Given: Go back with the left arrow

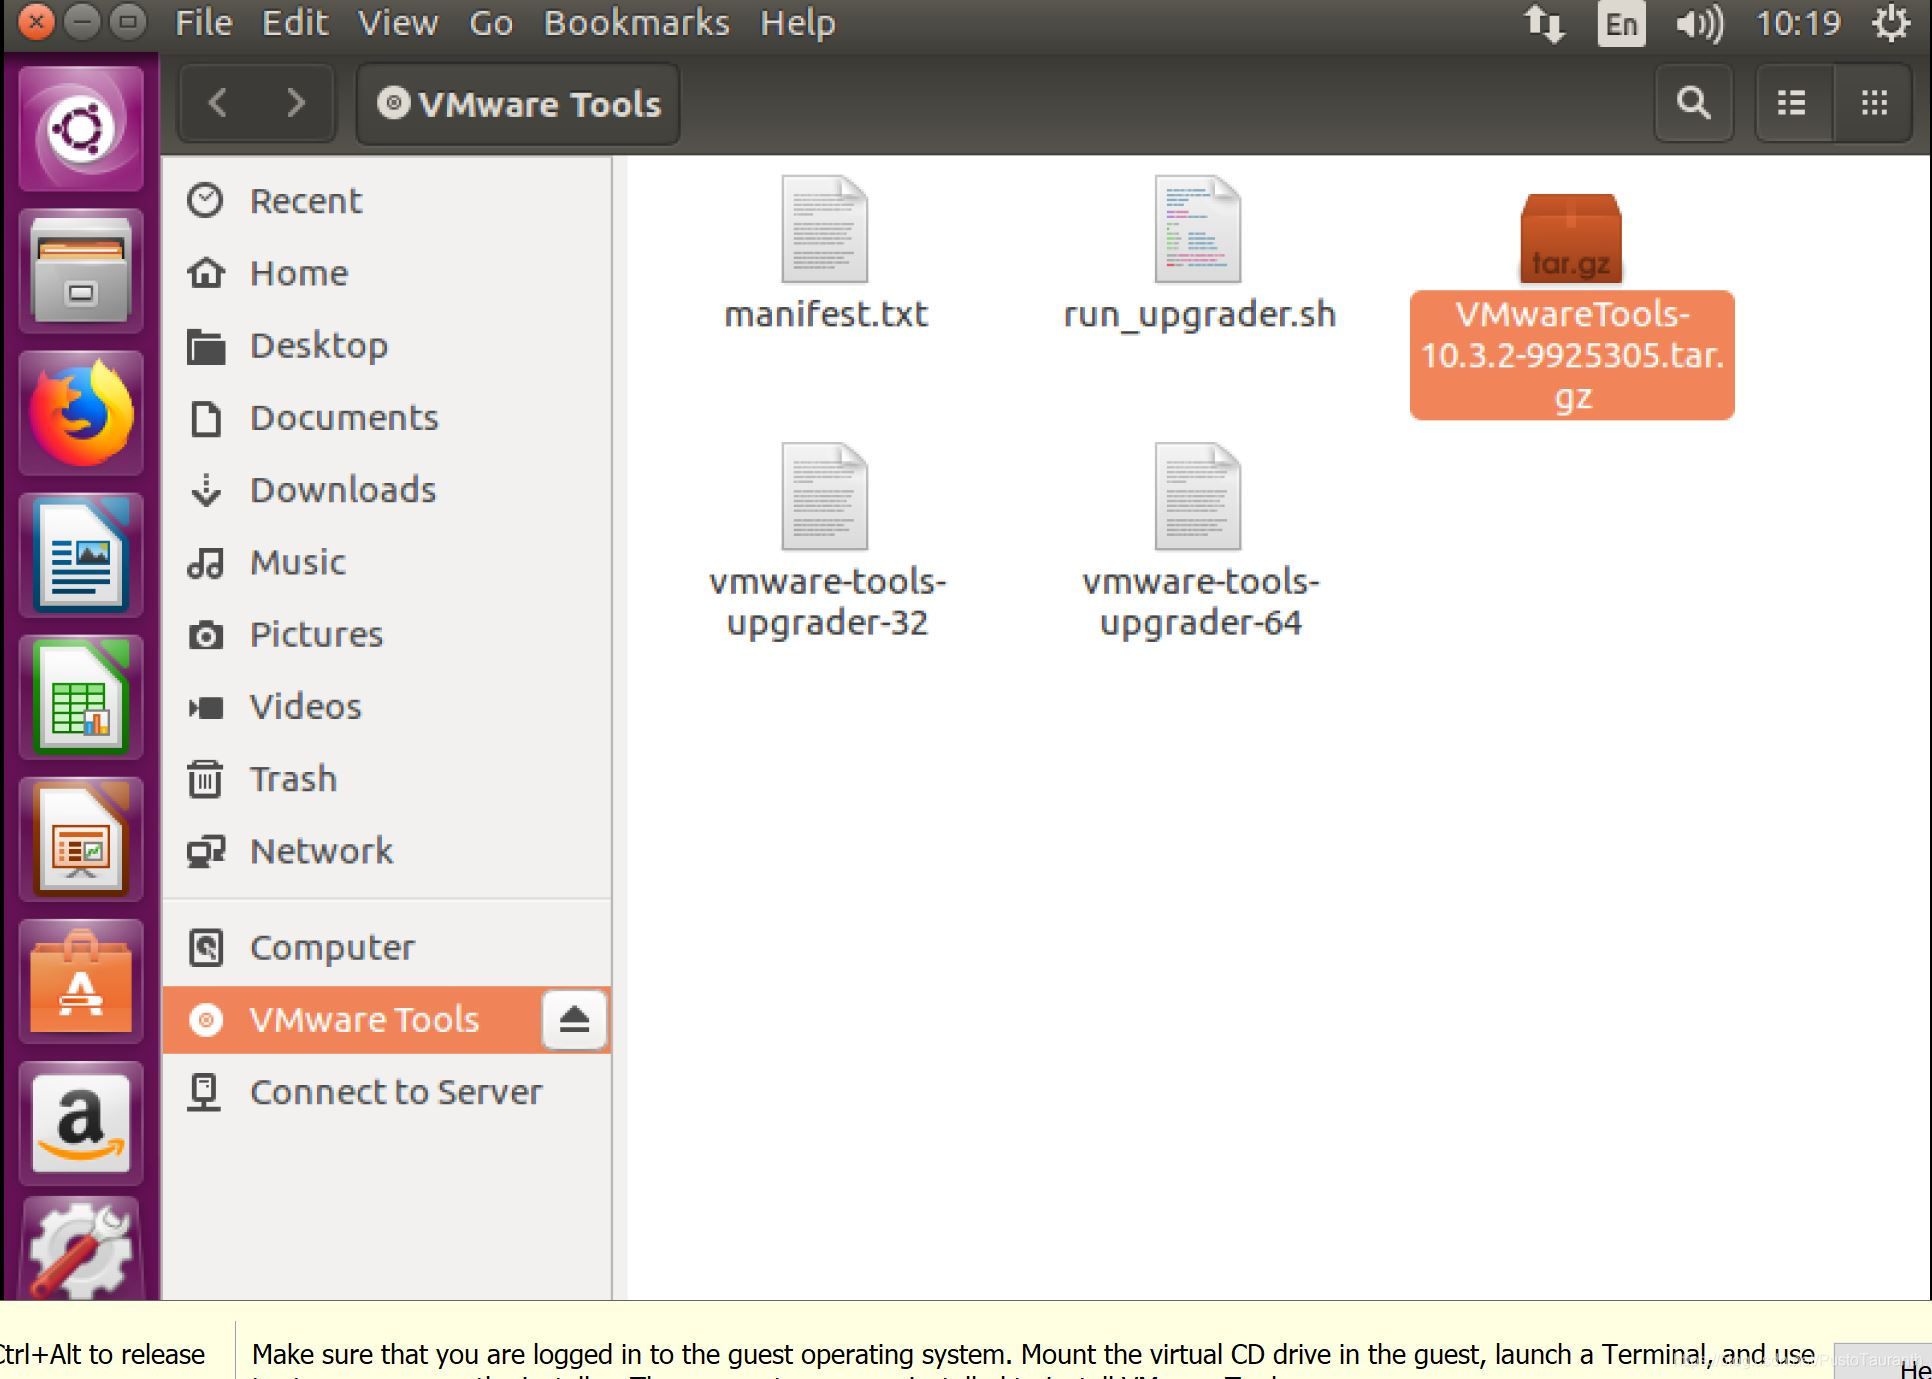Looking at the screenshot, I should pos(218,103).
